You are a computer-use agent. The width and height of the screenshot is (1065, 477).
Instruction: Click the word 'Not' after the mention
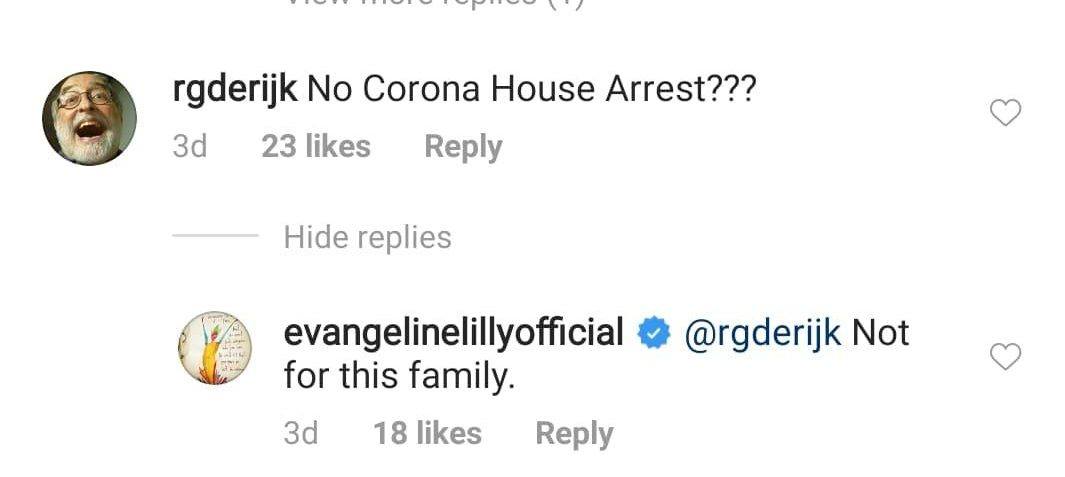881,333
